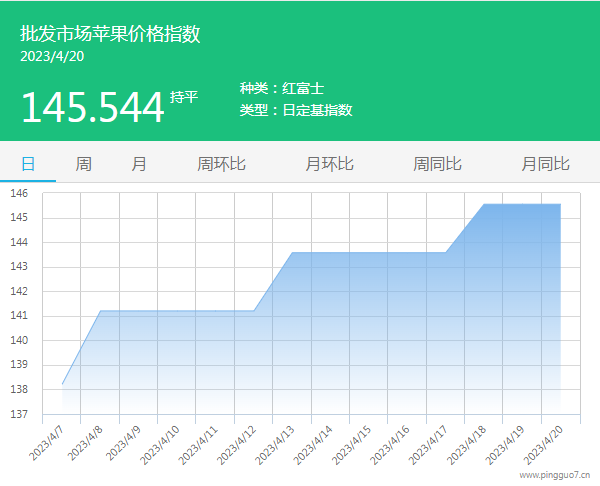Switch to the 月 monthly tab
Screen dimensions: 600x486
(x=139, y=164)
